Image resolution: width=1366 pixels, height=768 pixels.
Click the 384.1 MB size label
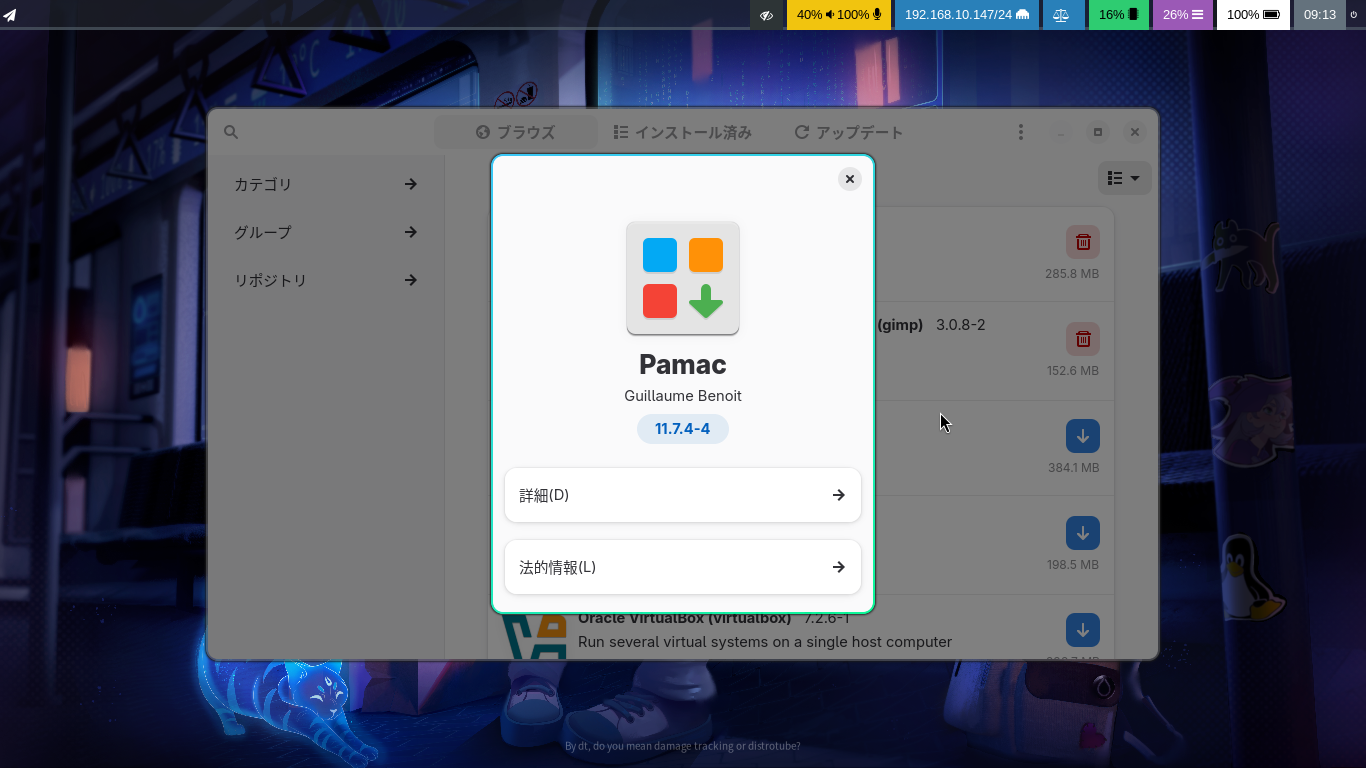click(1073, 468)
